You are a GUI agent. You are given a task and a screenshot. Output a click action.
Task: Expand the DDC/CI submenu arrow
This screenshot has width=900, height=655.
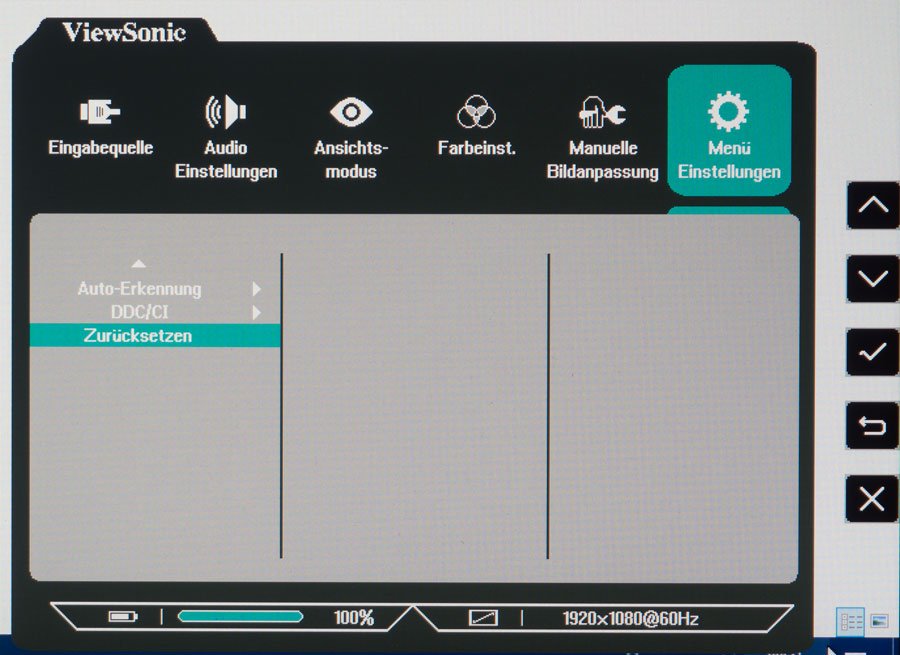(x=256, y=312)
